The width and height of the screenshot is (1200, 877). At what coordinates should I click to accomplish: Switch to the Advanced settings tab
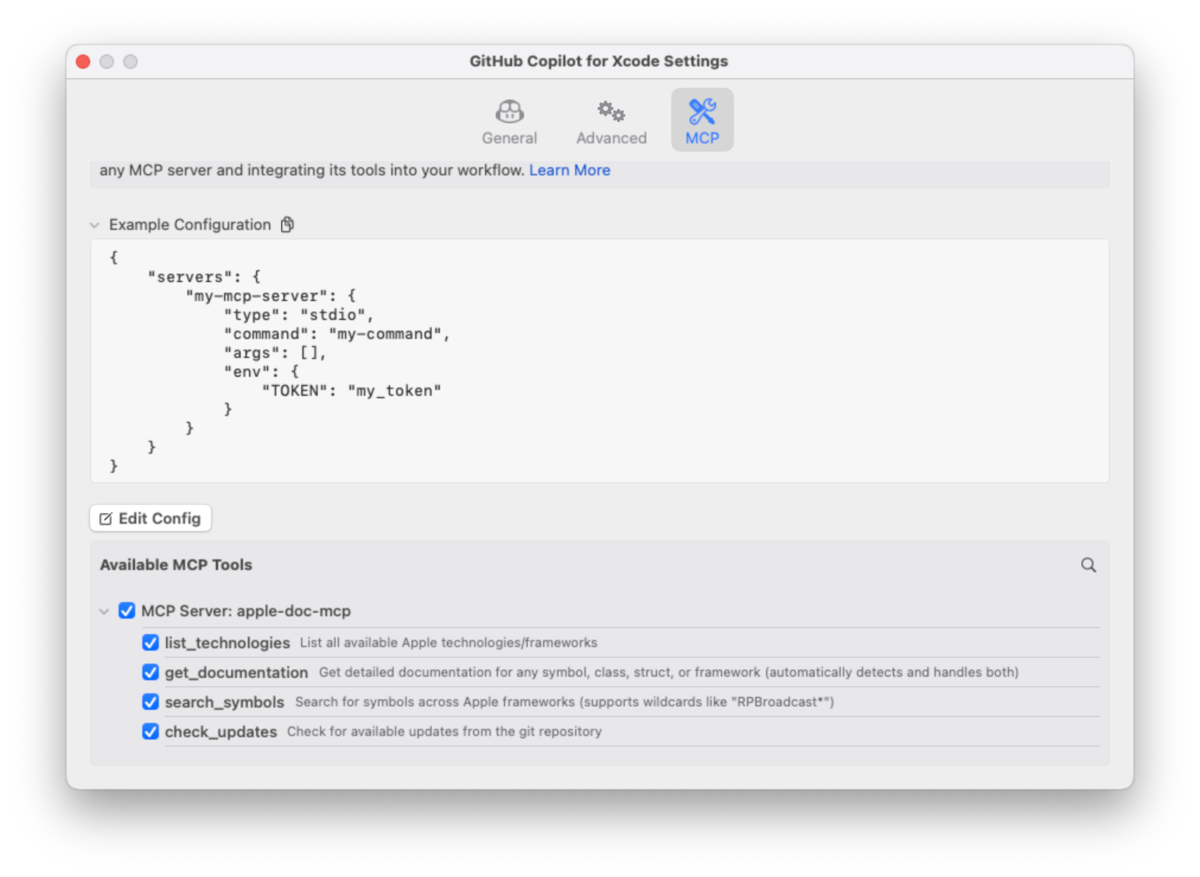coord(611,120)
